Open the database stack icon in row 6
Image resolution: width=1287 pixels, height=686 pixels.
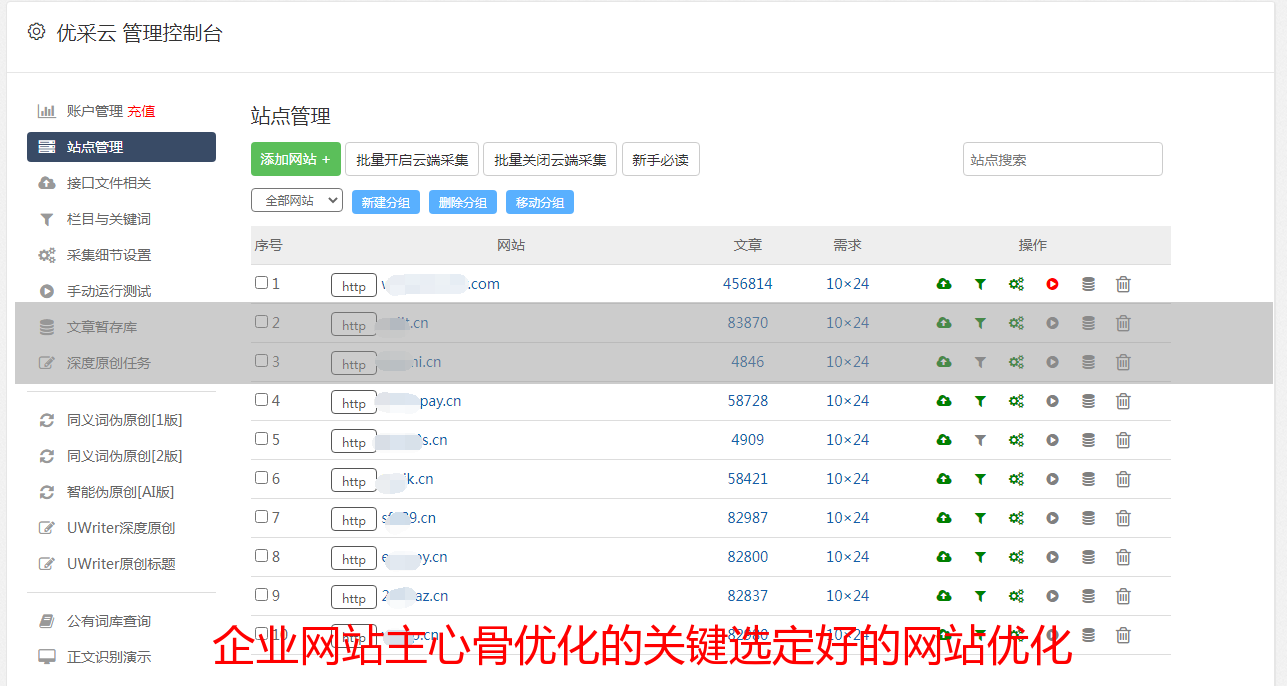[x=1088, y=479]
